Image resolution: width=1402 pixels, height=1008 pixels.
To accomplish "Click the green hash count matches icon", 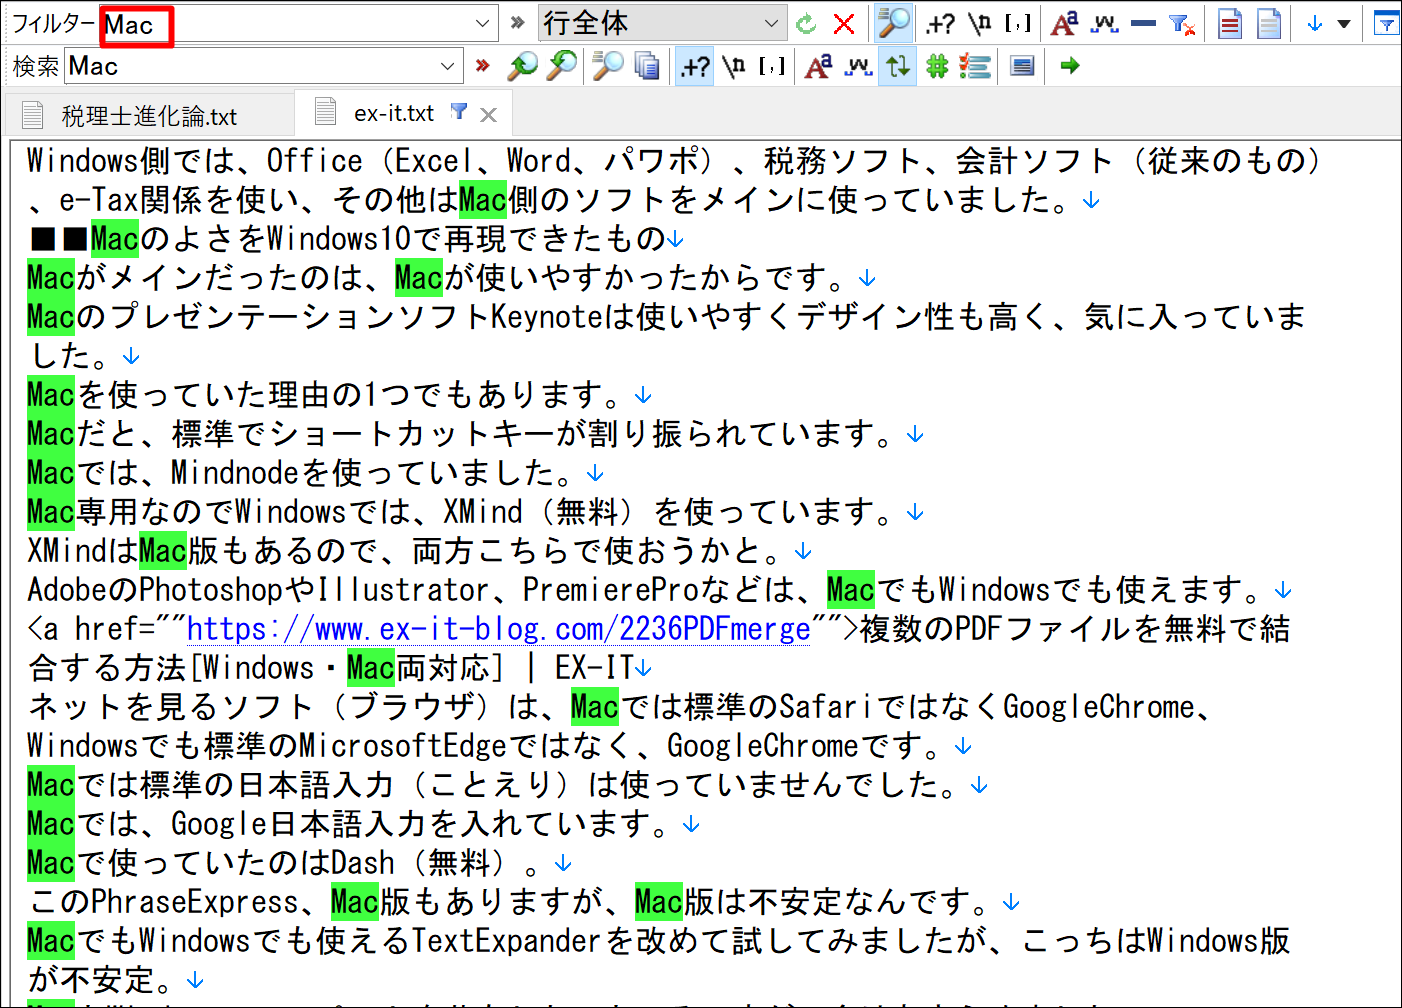I will click(x=937, y=66).
